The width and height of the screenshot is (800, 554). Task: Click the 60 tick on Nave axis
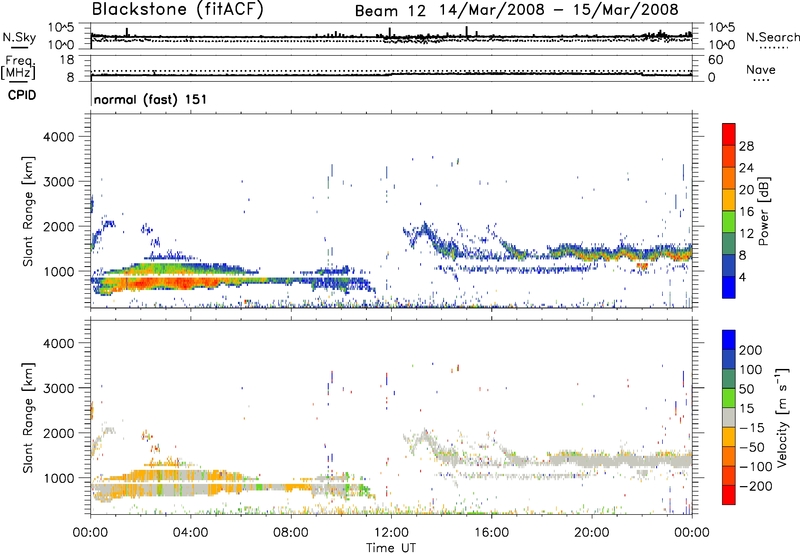(715, 60)
